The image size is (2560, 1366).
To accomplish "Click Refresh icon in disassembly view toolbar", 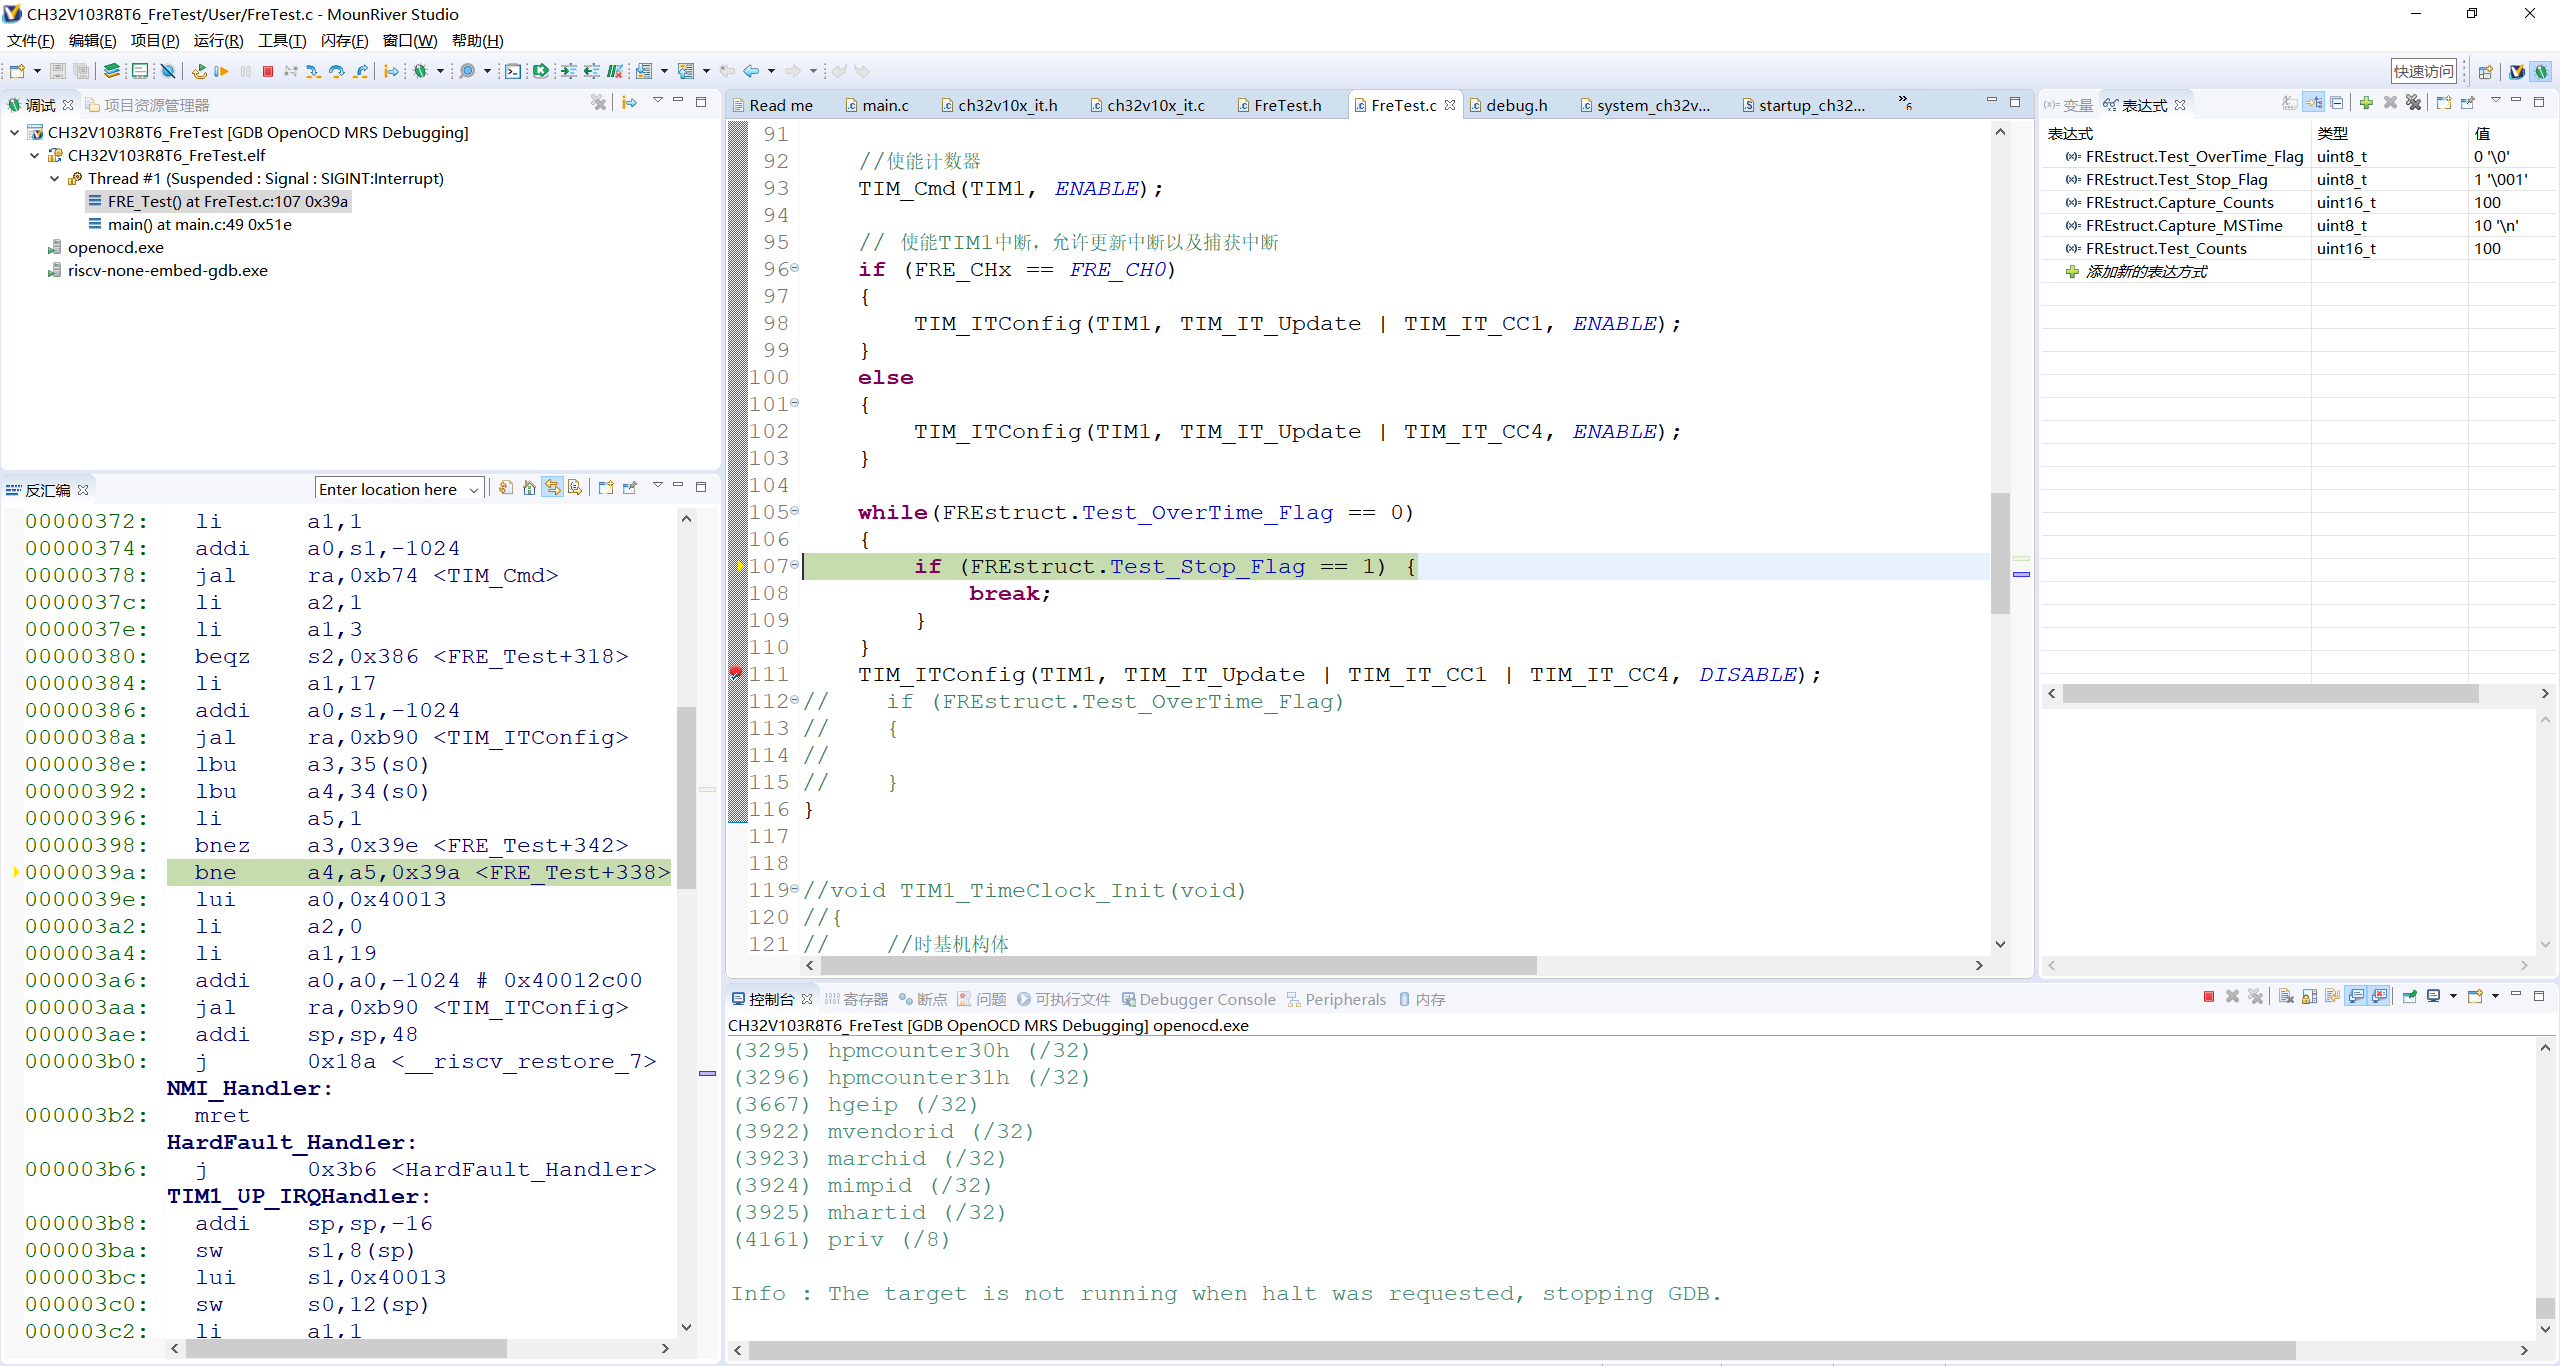I will point(506,488).
